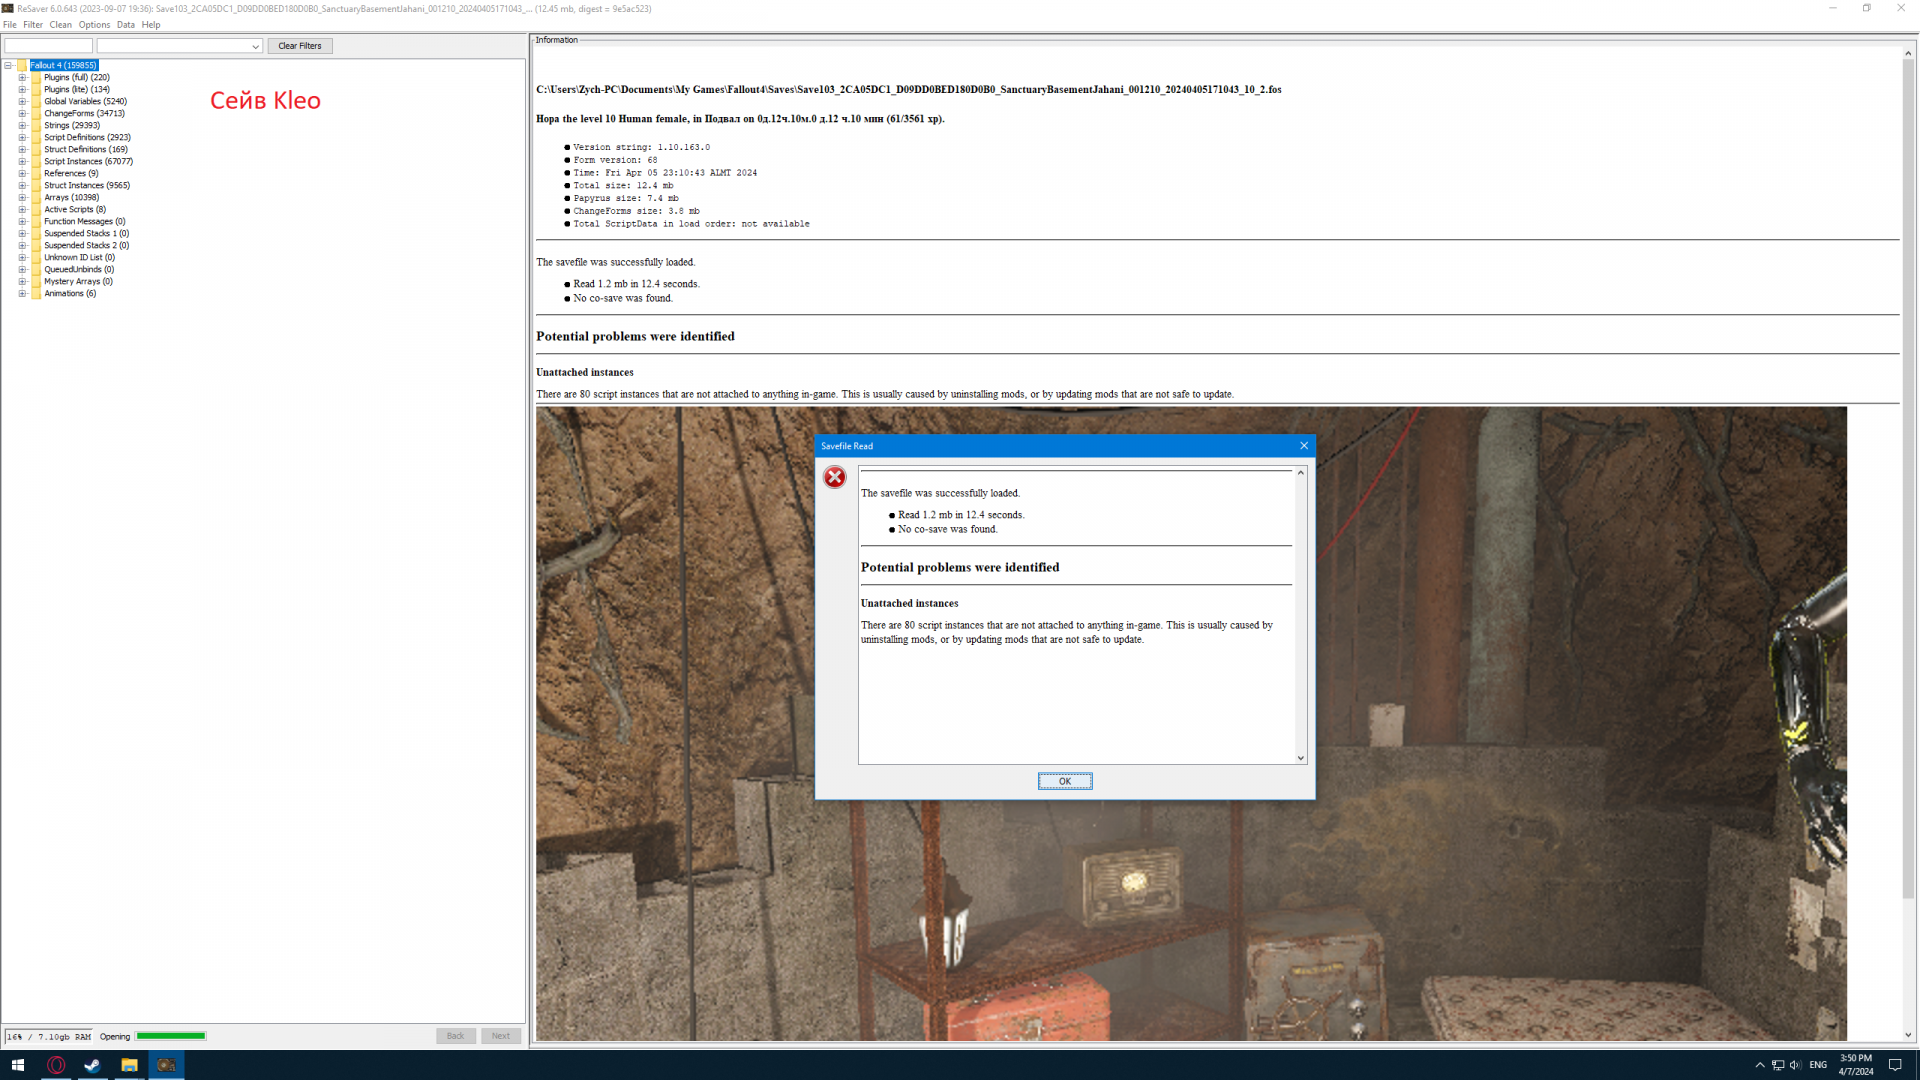Click the green Opening progress bar
1920x1080 pixels.
click(x=171, y=1036)
